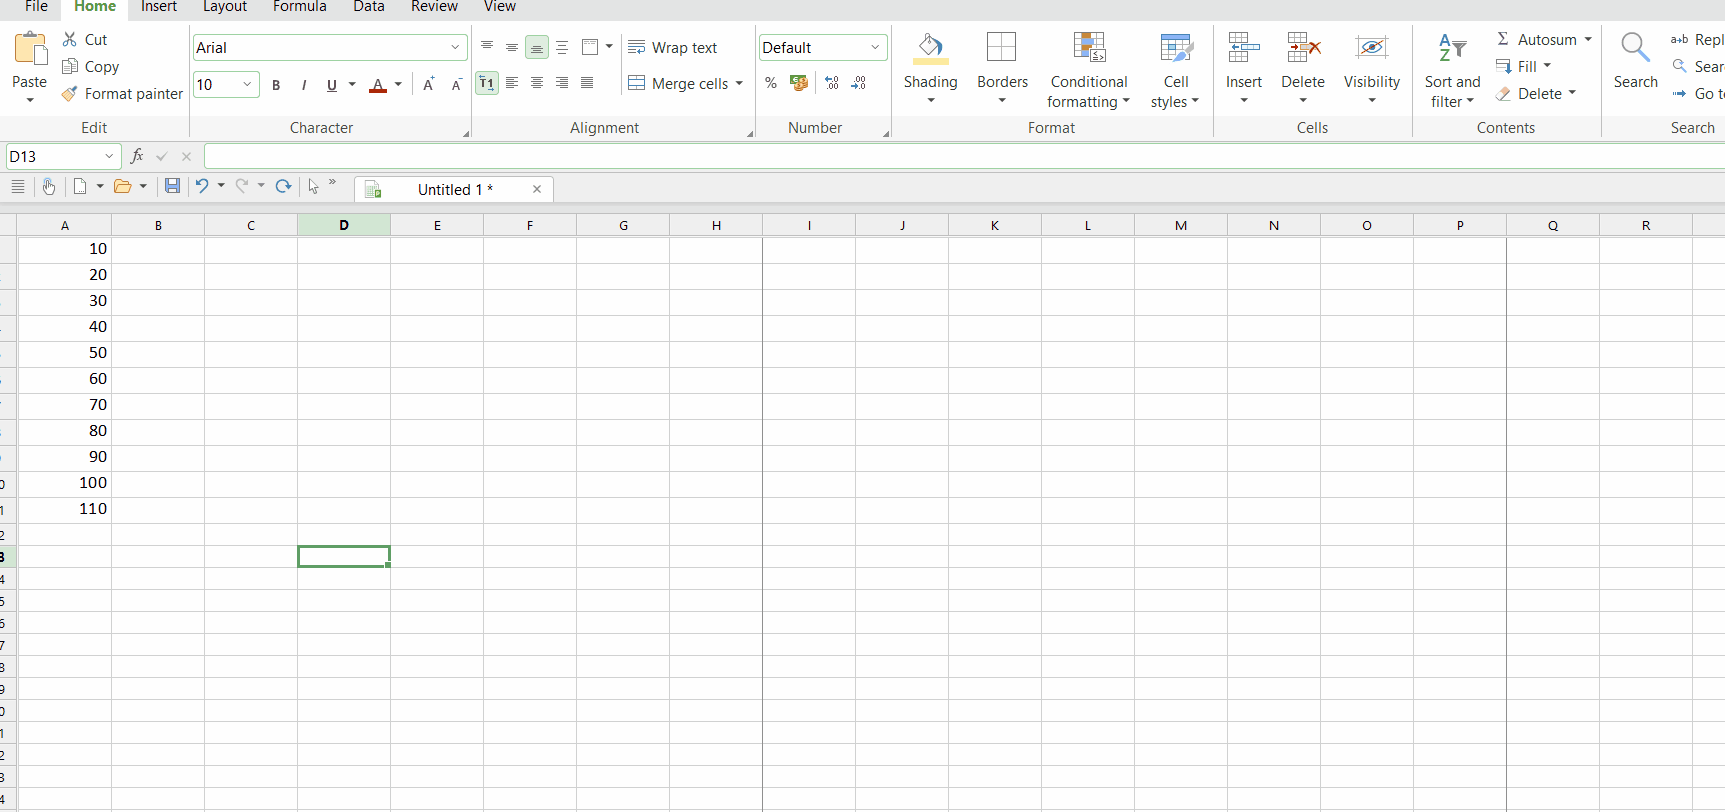The image size is (1725, 812).
Task: Toggle touch mode hand icon
Action: coord(49,186)
